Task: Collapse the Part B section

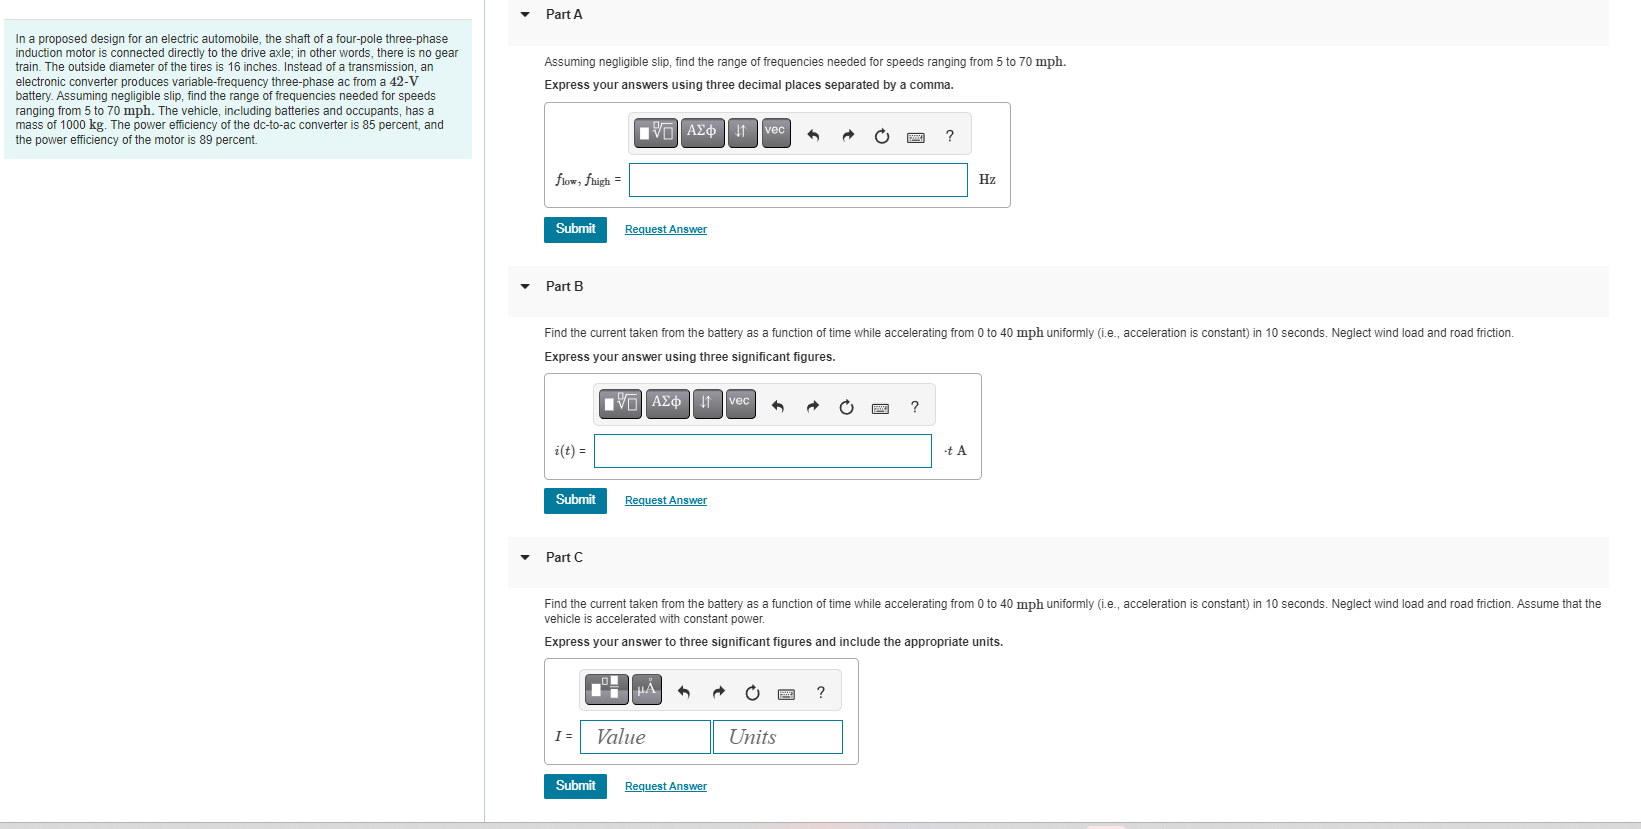Action: (525, 287)
